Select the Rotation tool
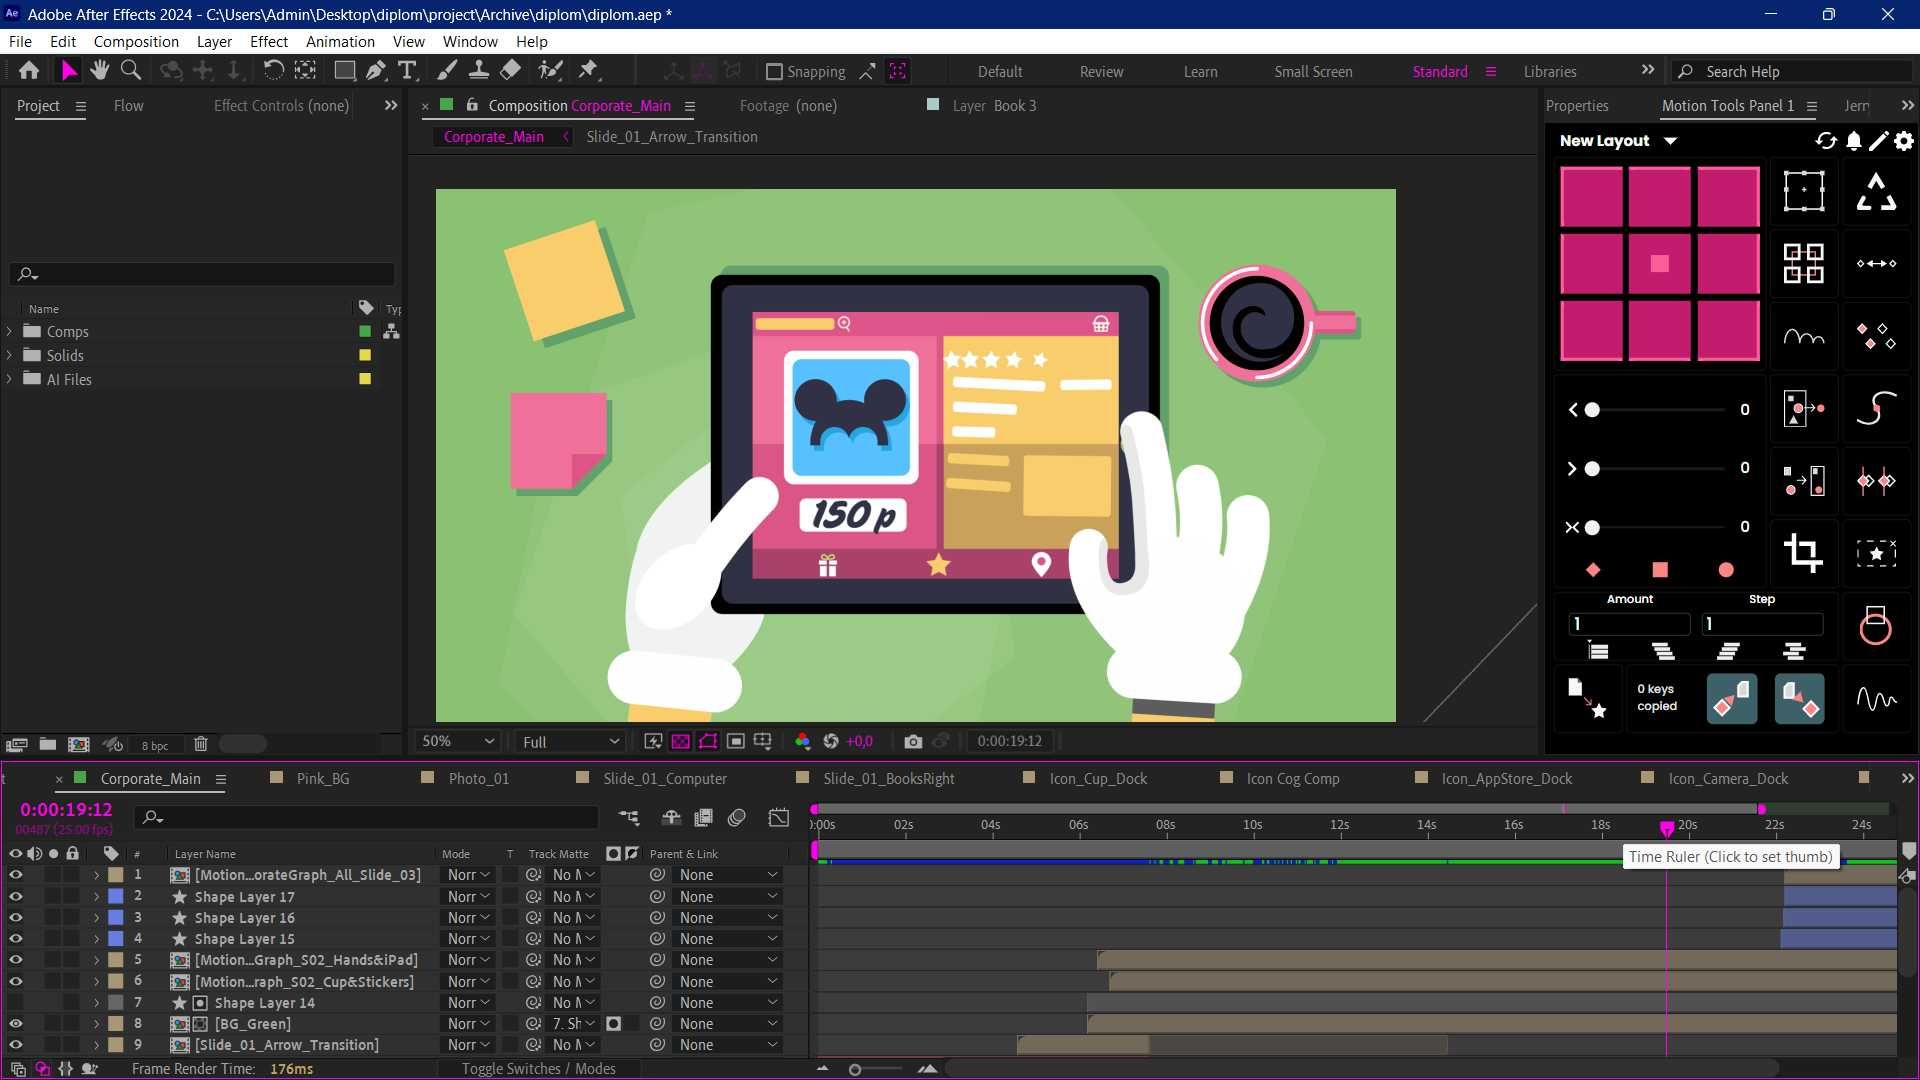 coord(273,71)
